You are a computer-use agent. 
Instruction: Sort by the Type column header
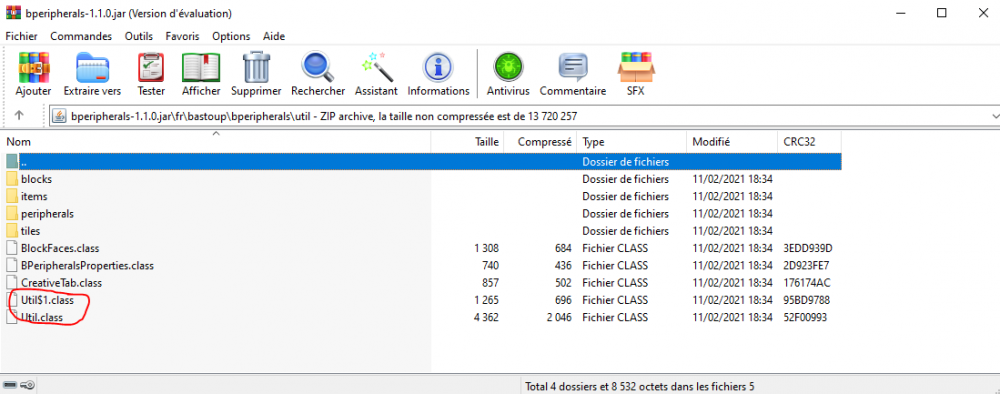(631, 142)
